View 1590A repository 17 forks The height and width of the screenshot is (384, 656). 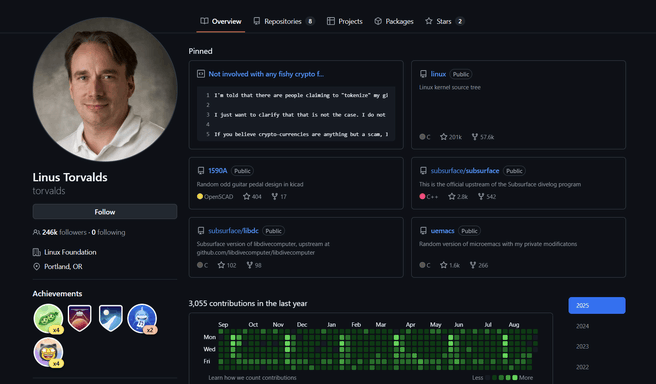tap(279, 197)
